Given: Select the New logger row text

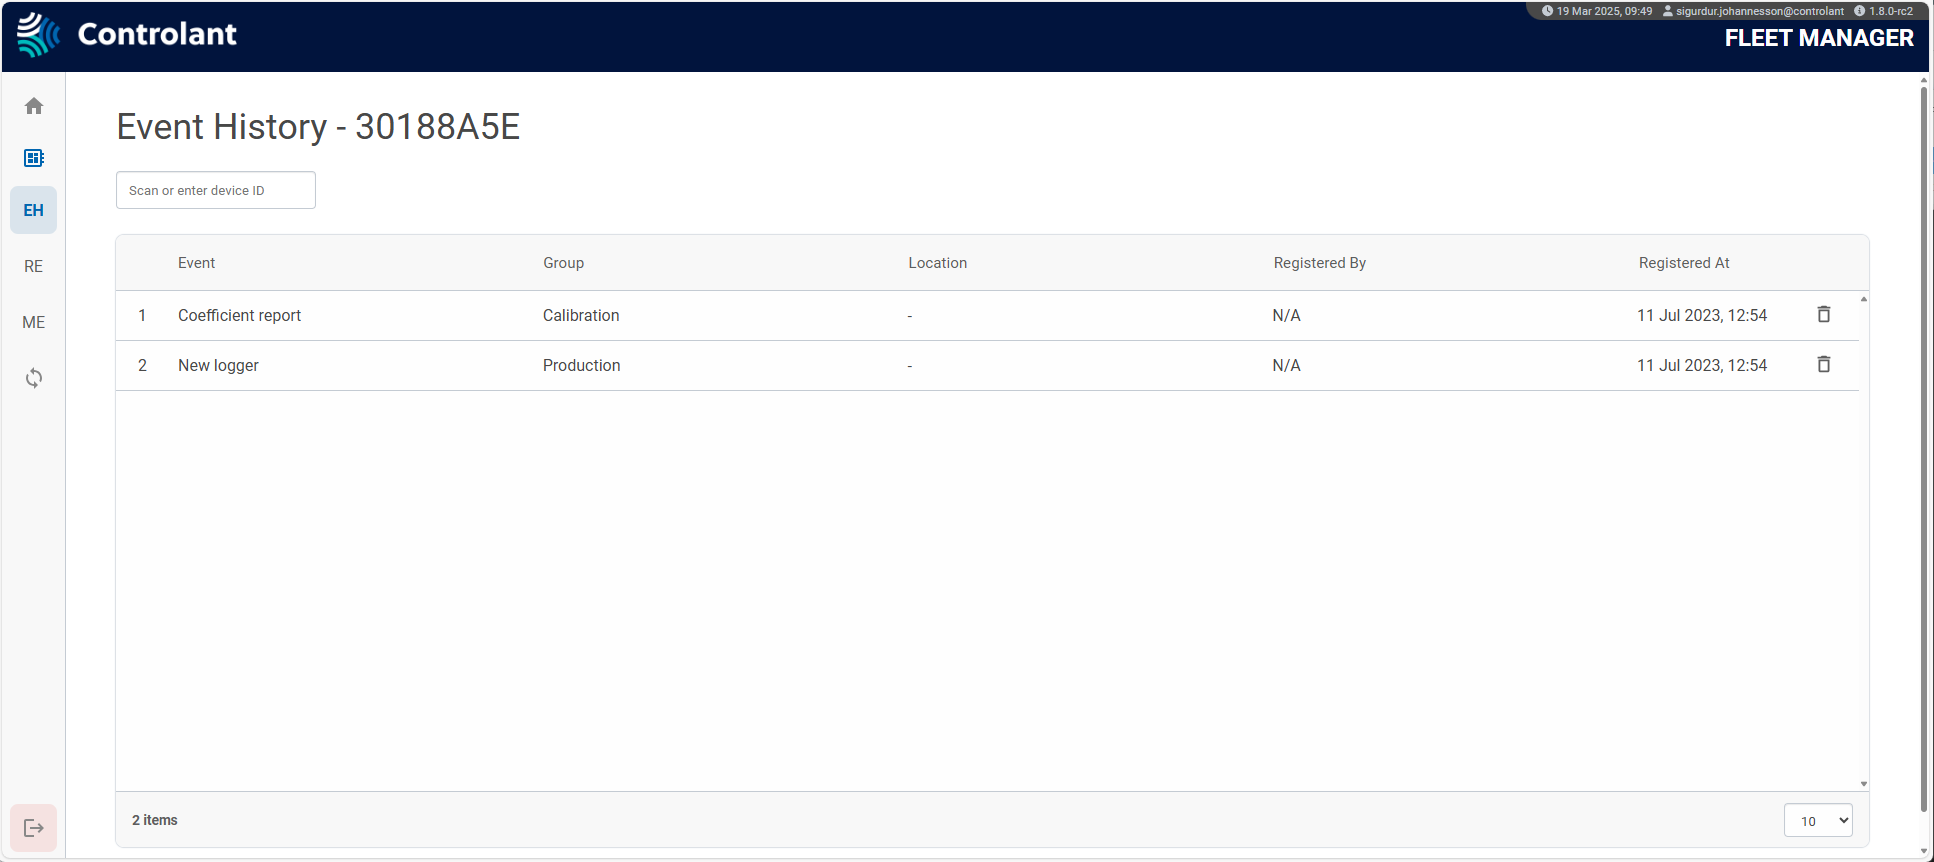Looking at the screenshot, I should (218, 365).
